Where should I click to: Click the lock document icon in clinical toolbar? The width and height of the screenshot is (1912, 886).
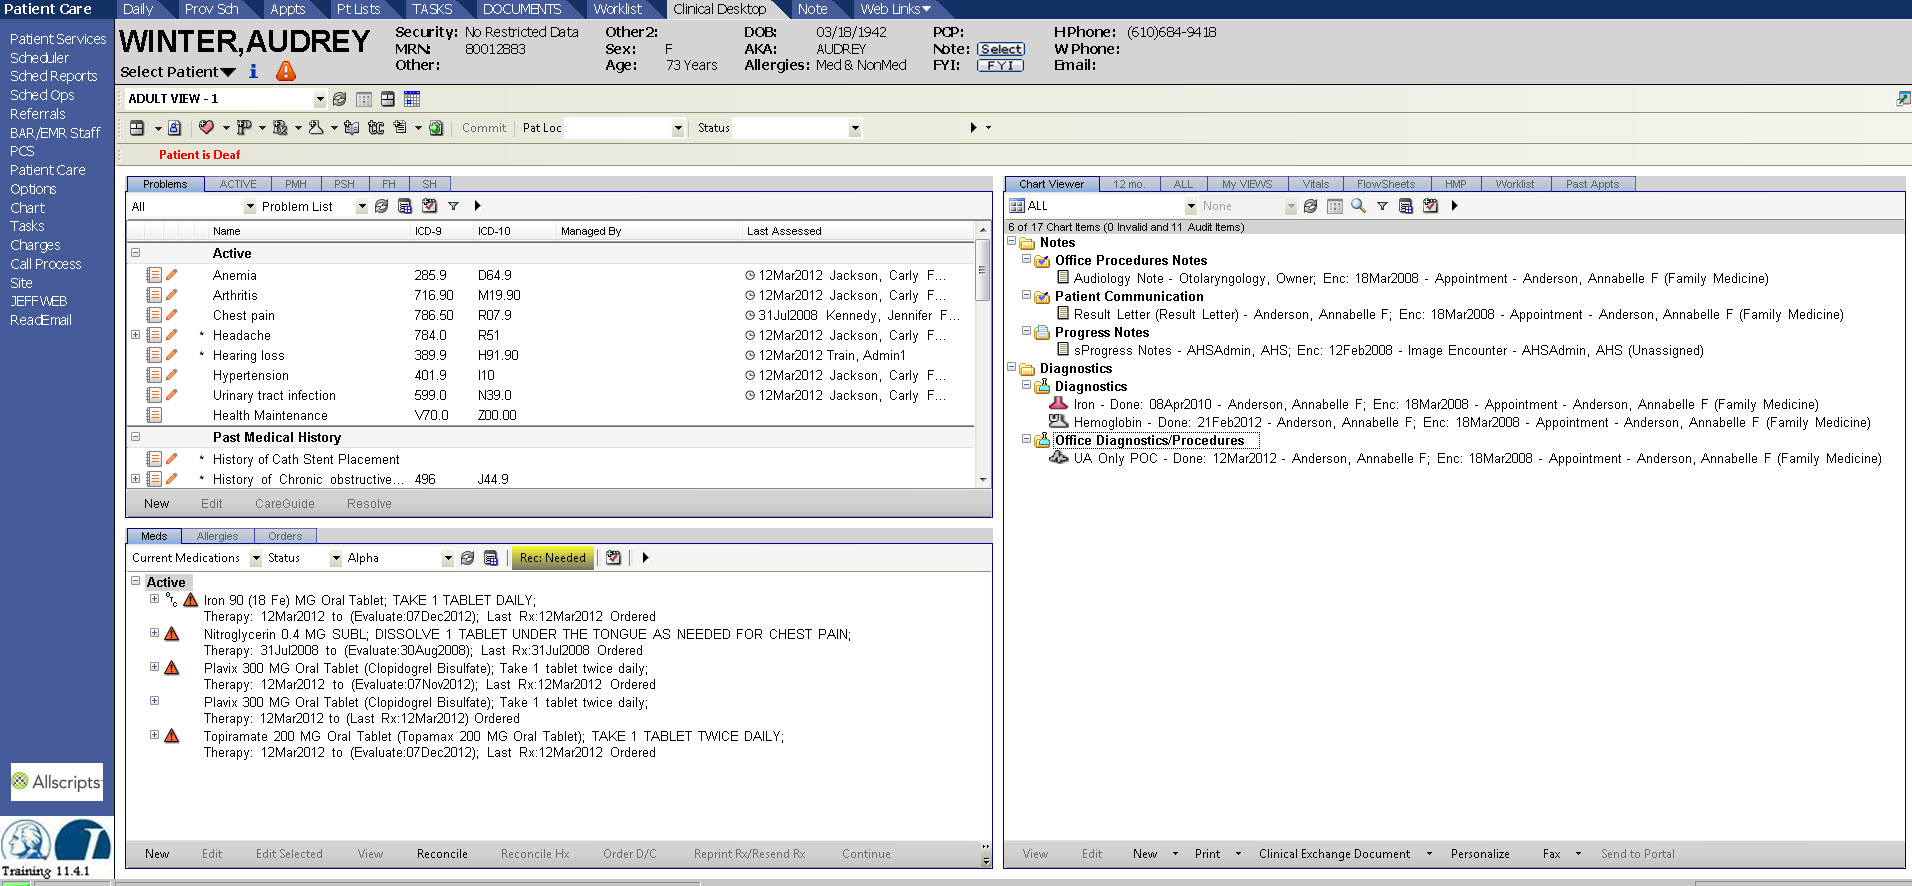(x=175, y=127)
